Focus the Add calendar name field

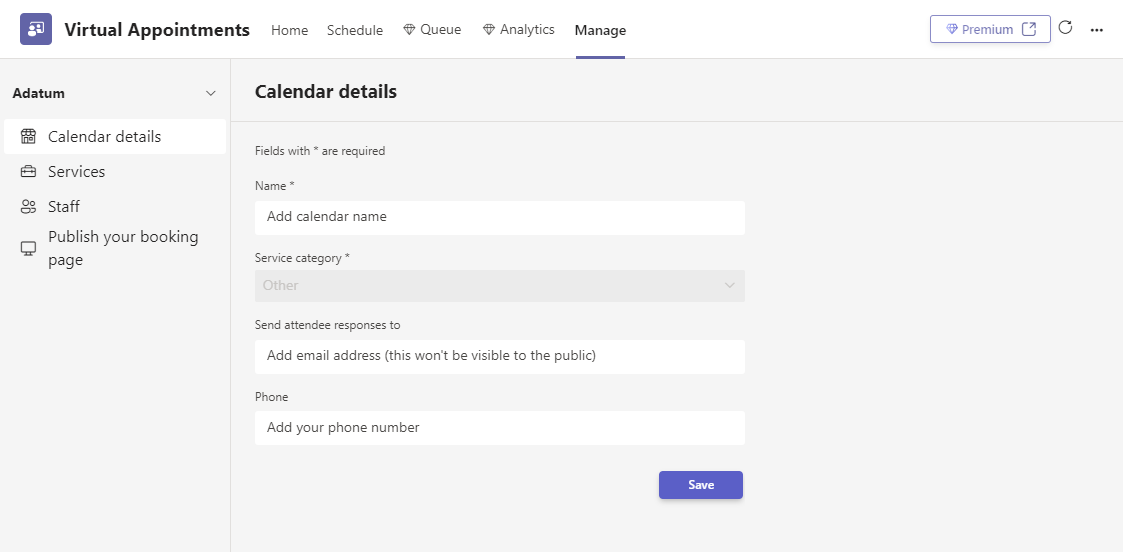coord(500,218)
